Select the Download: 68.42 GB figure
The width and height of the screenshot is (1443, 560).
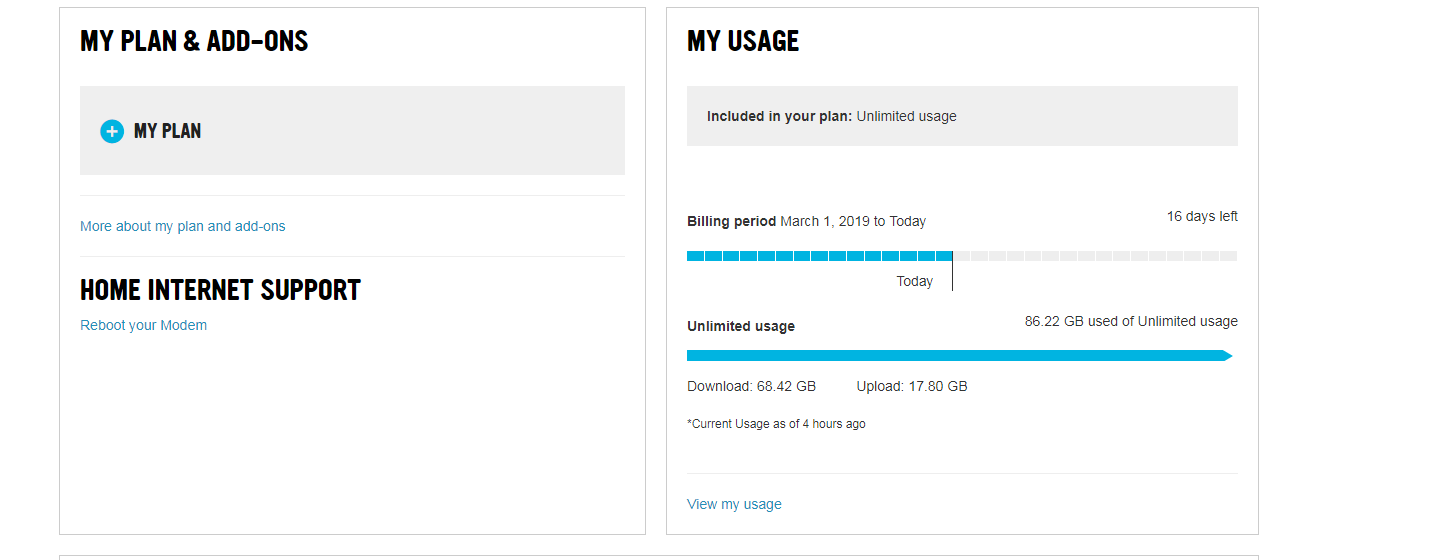pyautogui.click(x=751, y=386)
